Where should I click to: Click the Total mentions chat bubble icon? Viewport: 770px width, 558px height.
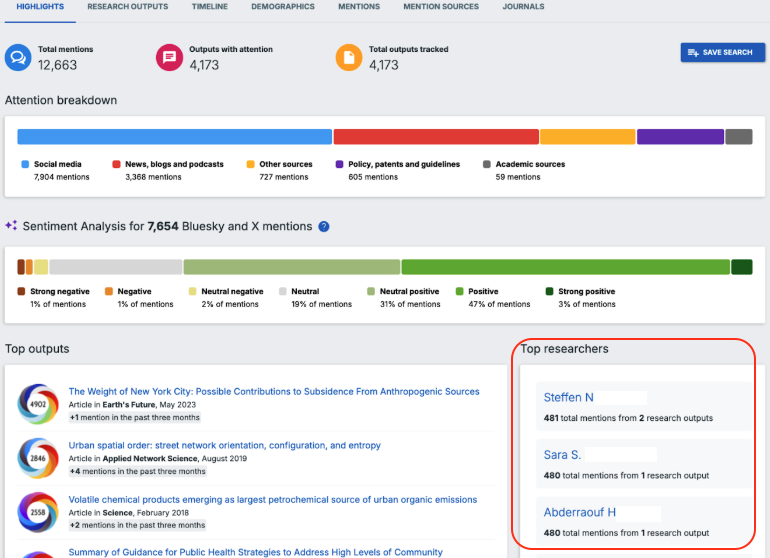point(18,57)
